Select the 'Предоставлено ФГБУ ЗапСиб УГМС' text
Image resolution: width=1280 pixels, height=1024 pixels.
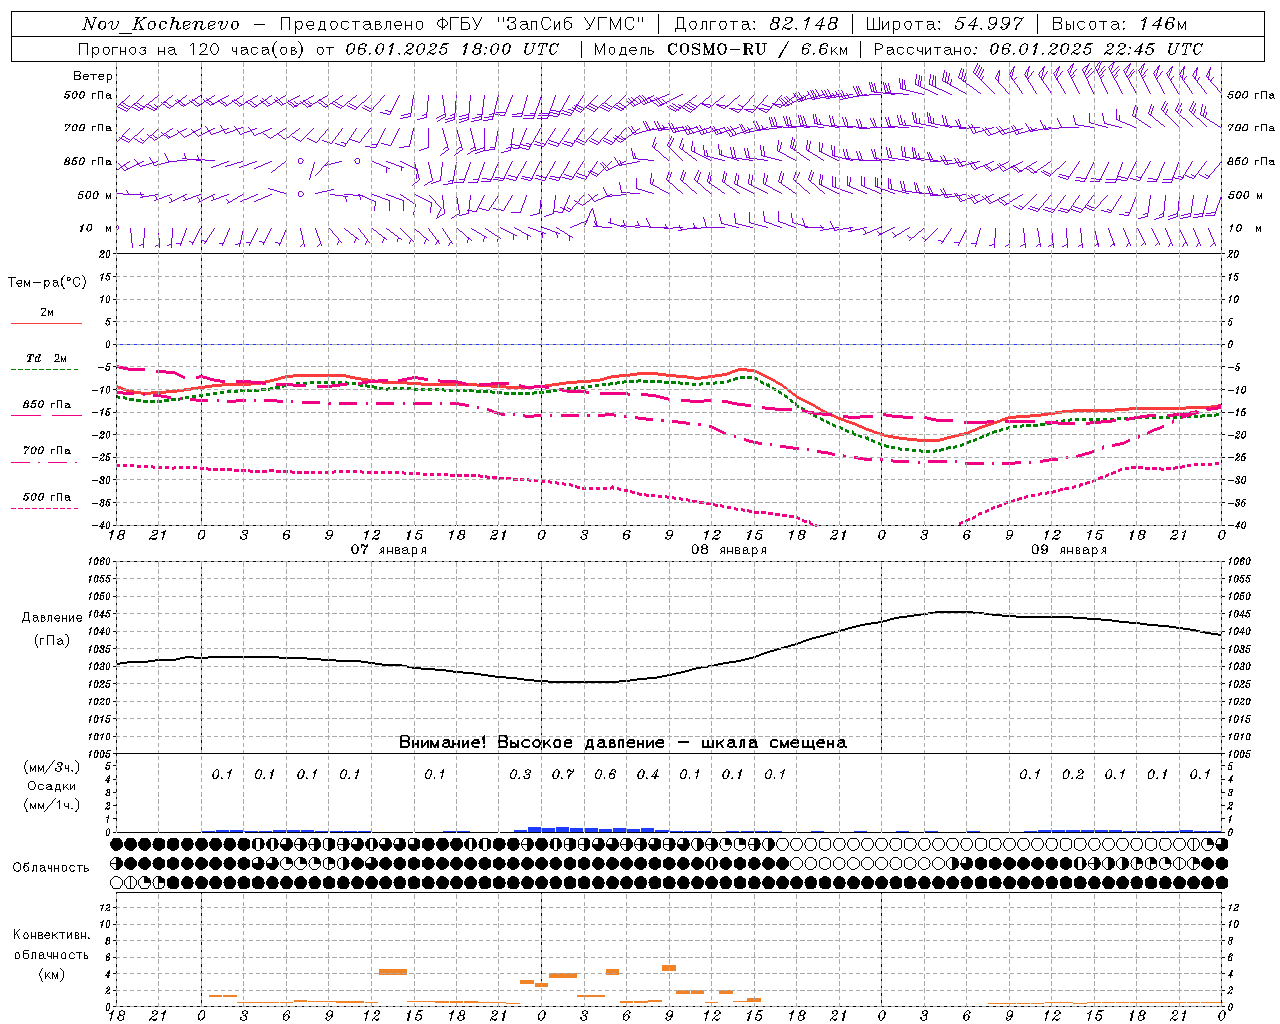coord(462,24)
